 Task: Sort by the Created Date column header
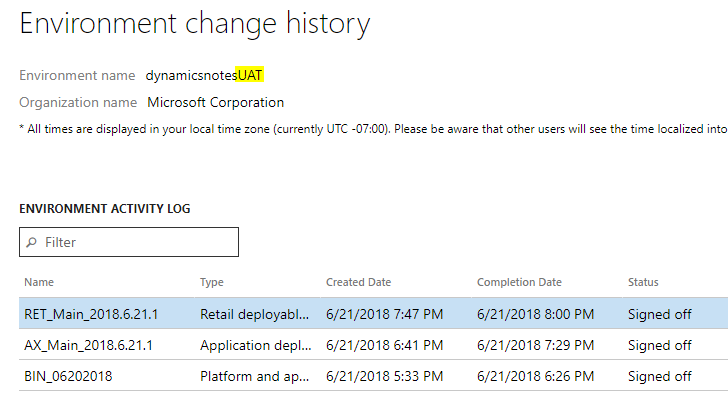pos(358,282)
